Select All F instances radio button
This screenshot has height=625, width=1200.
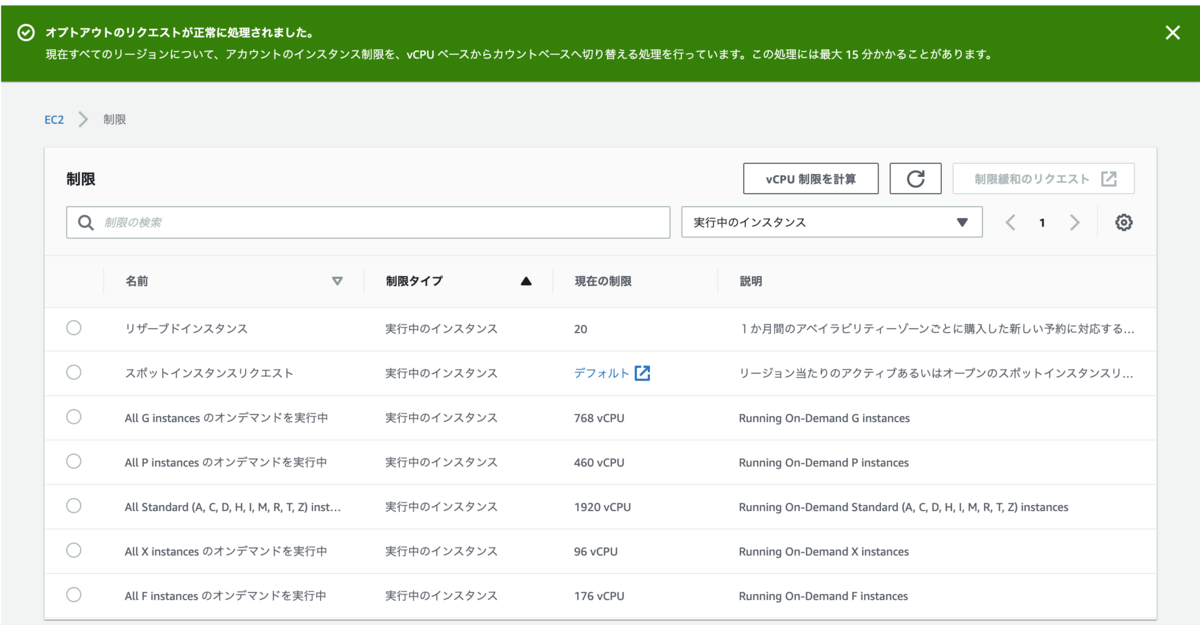click(x=74, y=595)
